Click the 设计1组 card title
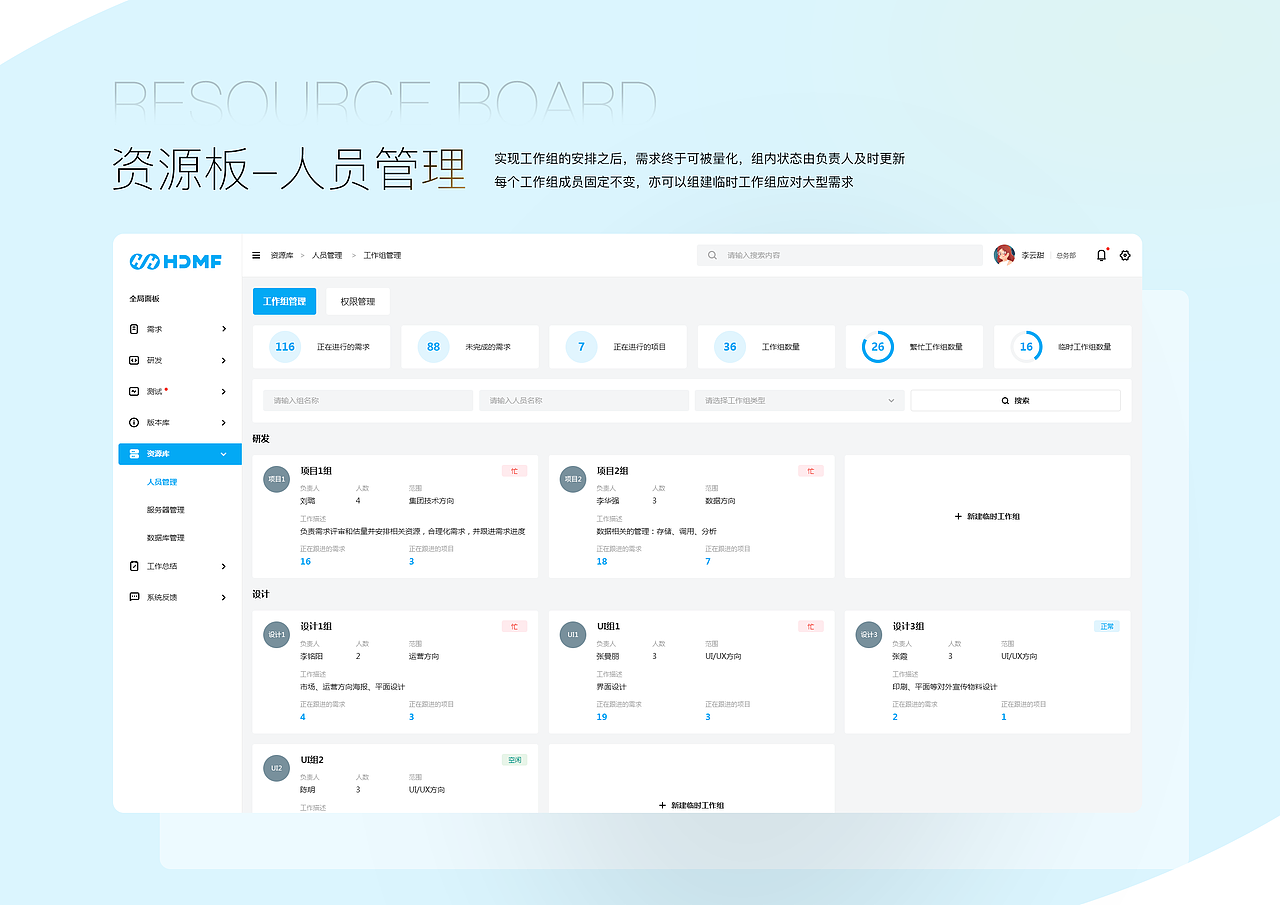The width and height of the screenshot is (1280, 905). tap(316, 627)
